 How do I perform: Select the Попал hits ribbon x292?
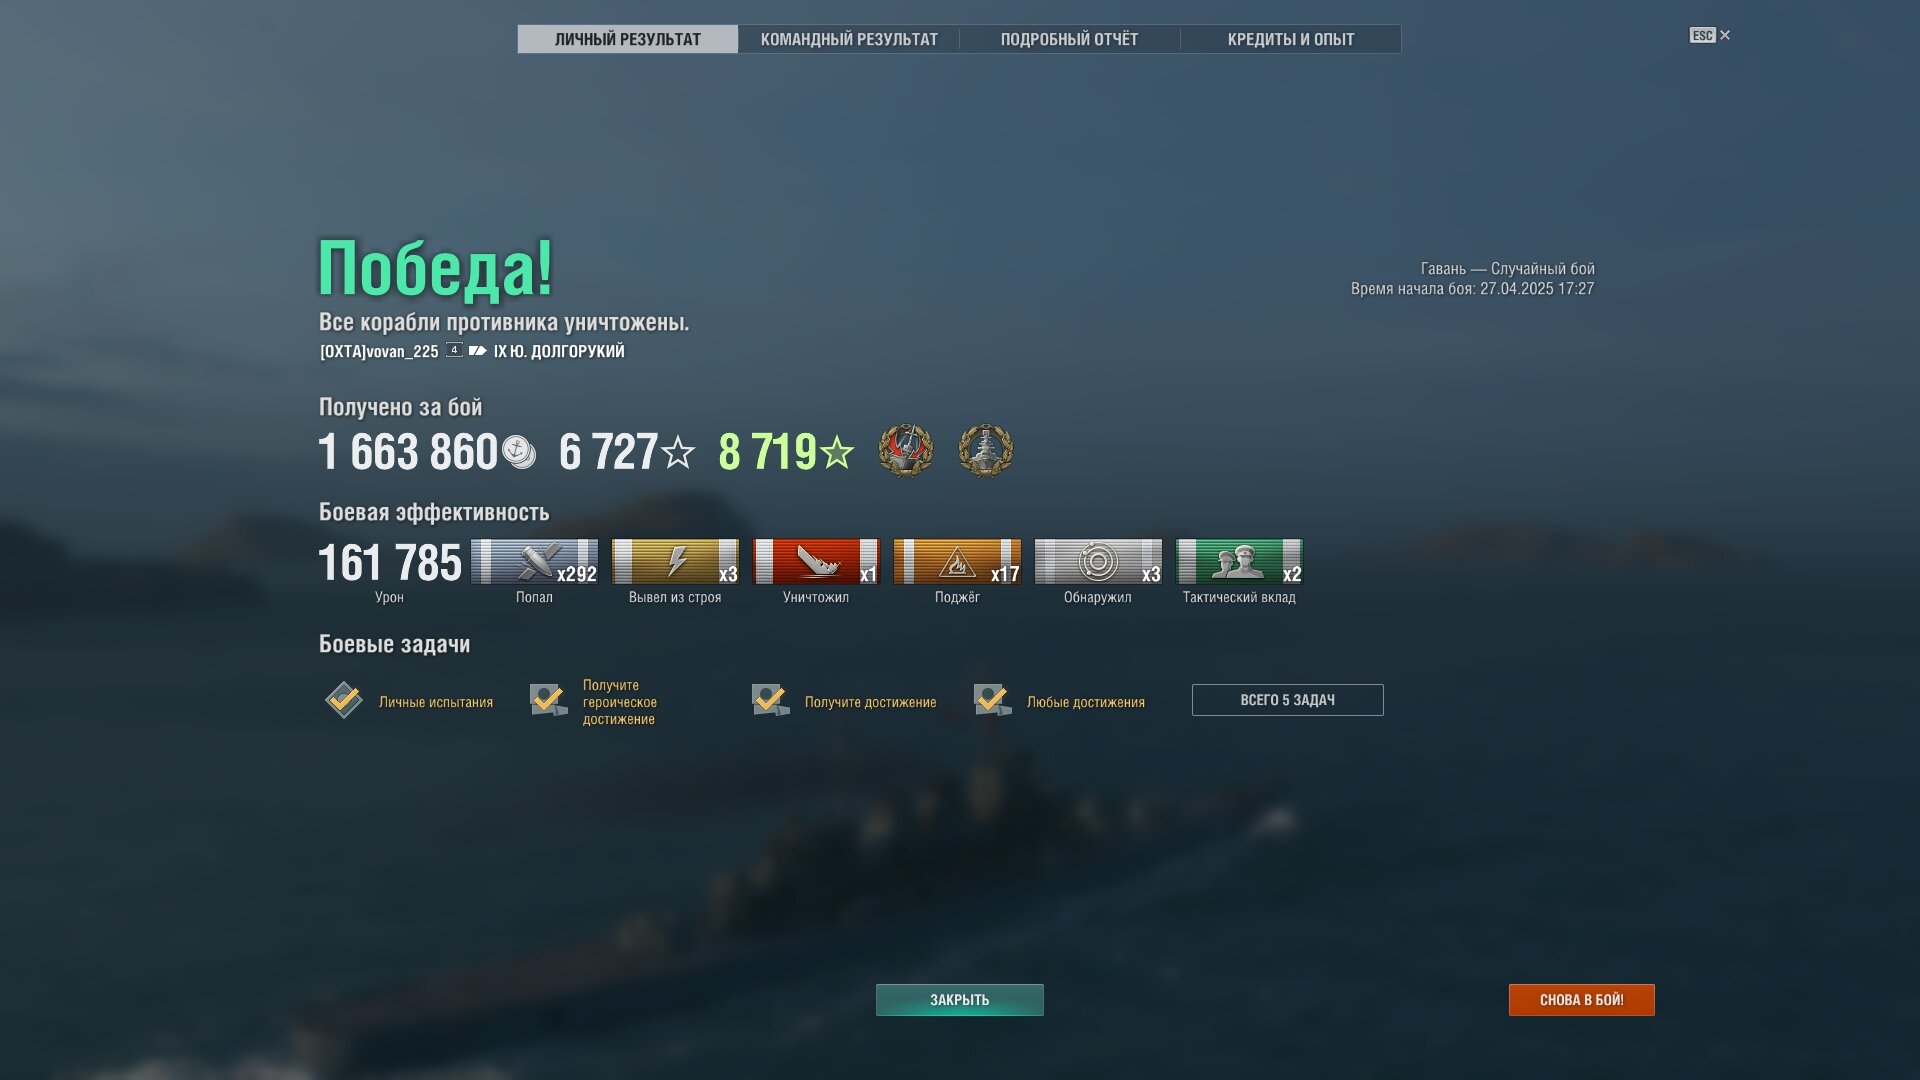(x=534, y=561)
